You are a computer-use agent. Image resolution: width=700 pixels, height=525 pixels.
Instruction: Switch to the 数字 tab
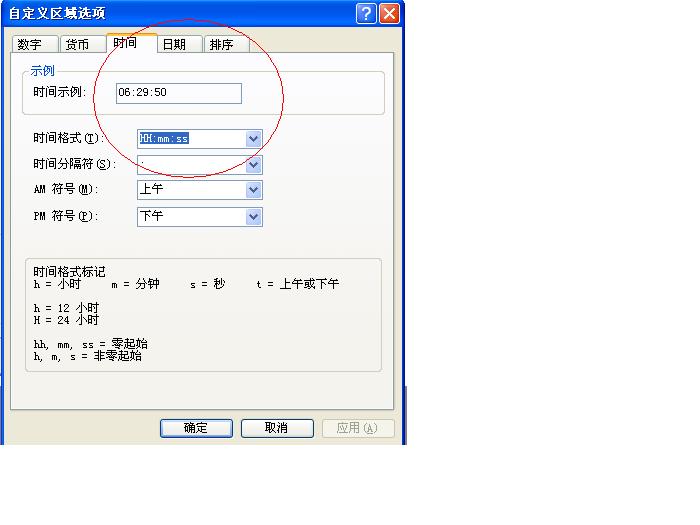(30, 45)
